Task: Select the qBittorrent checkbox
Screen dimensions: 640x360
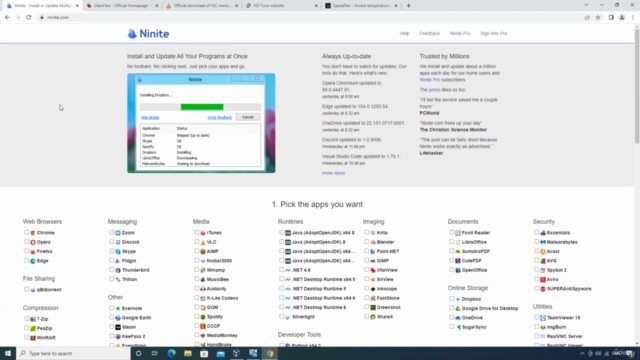Action: [x=27, y=289]
